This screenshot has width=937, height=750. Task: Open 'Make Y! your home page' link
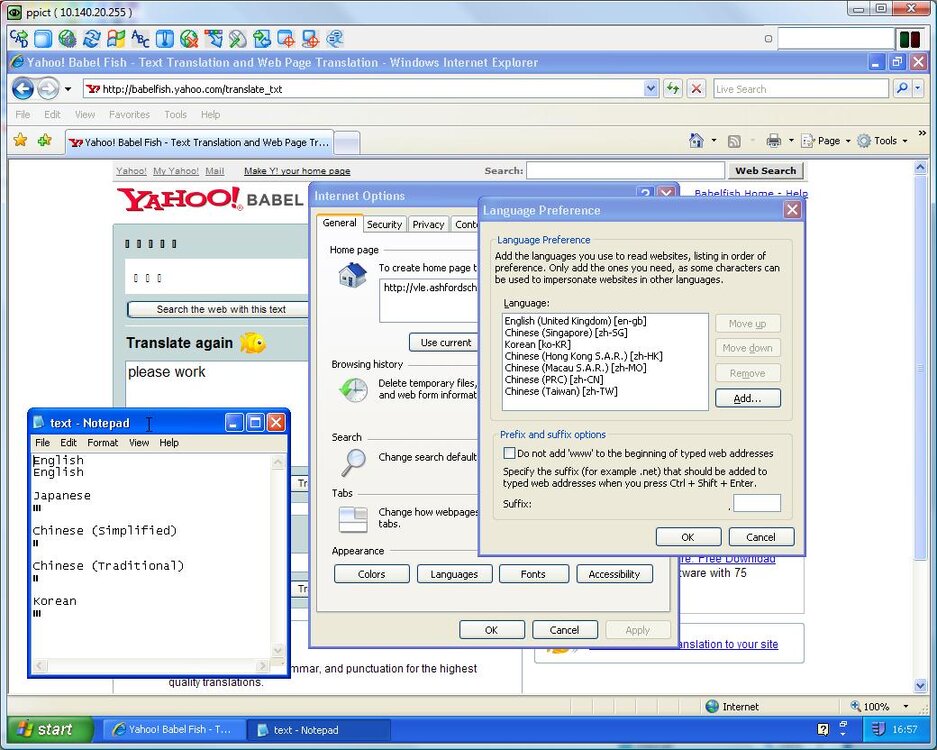click(297, 171)
